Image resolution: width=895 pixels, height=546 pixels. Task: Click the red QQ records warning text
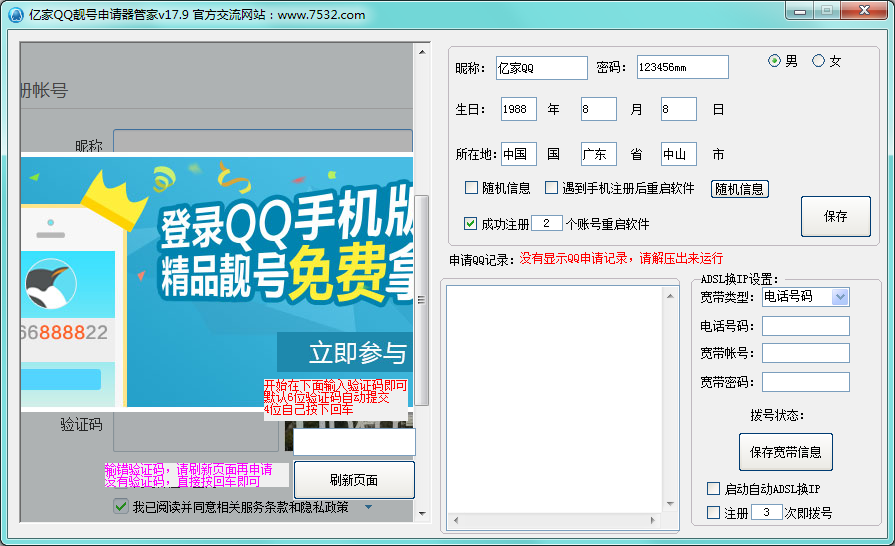(621, 258)
